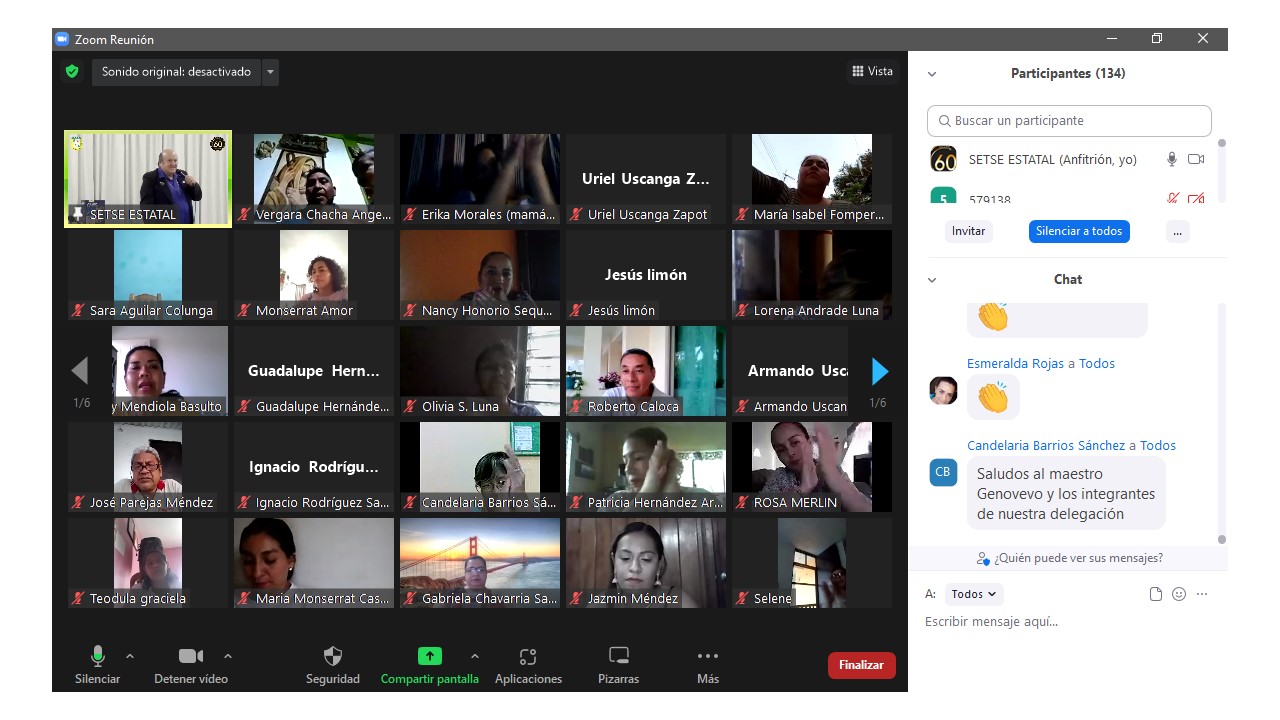The image size is (1280, 720).
Task: Click the green encryption shield icon
Action: point(72,72)
